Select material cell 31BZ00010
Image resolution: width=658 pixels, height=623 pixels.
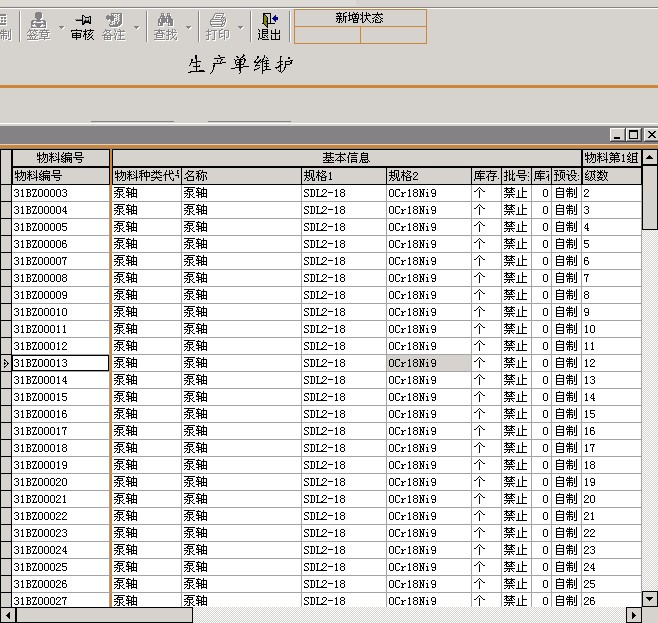coord(60,312)
